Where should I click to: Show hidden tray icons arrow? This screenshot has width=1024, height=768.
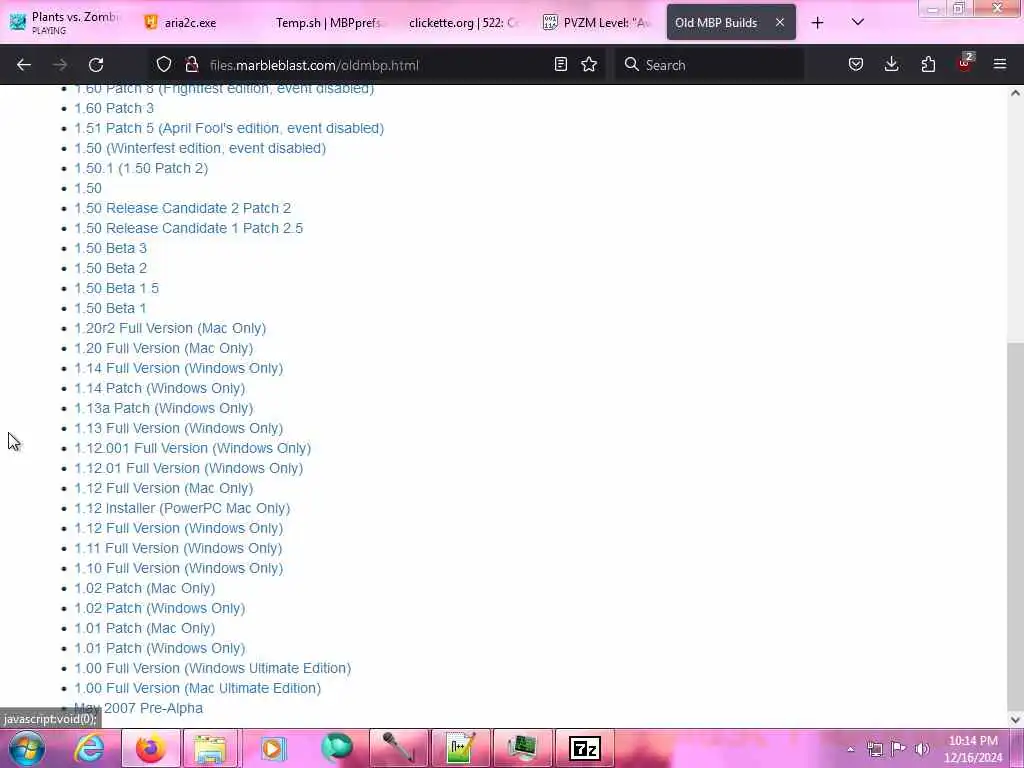850,749
